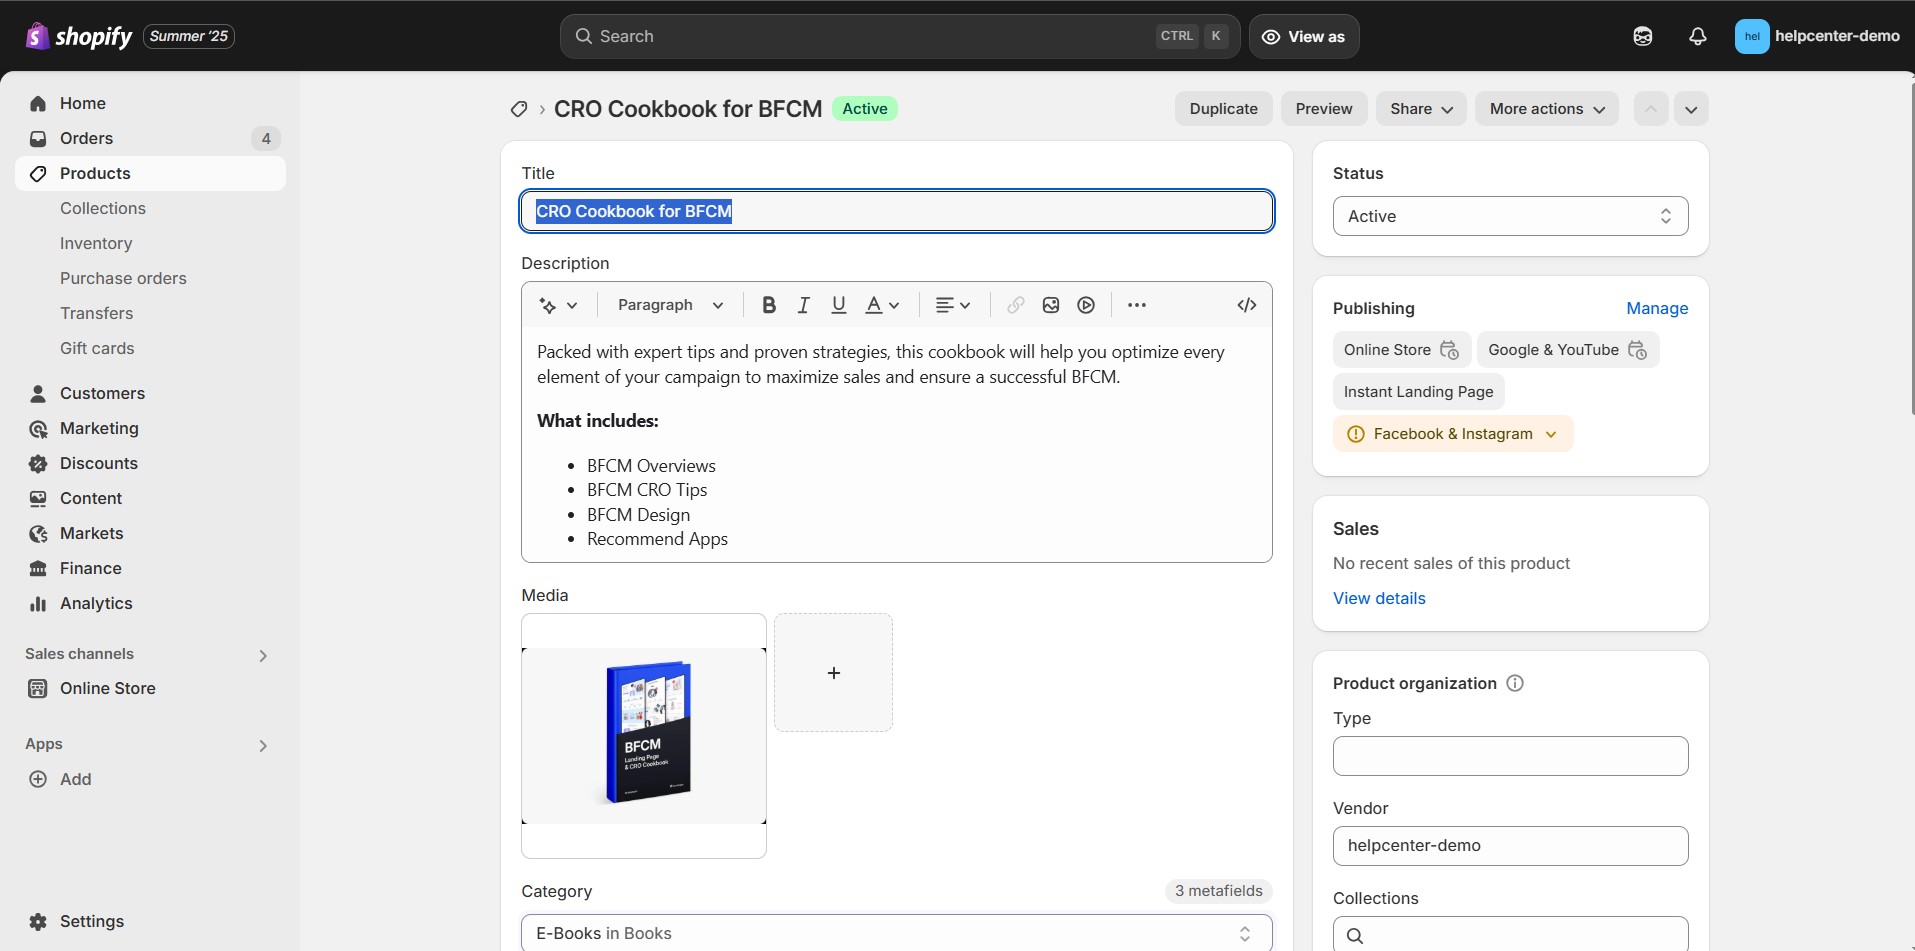Expand the Paragraph style dropdown
Viewport: 1915px width, 951px height.
(x=669, y=305)
